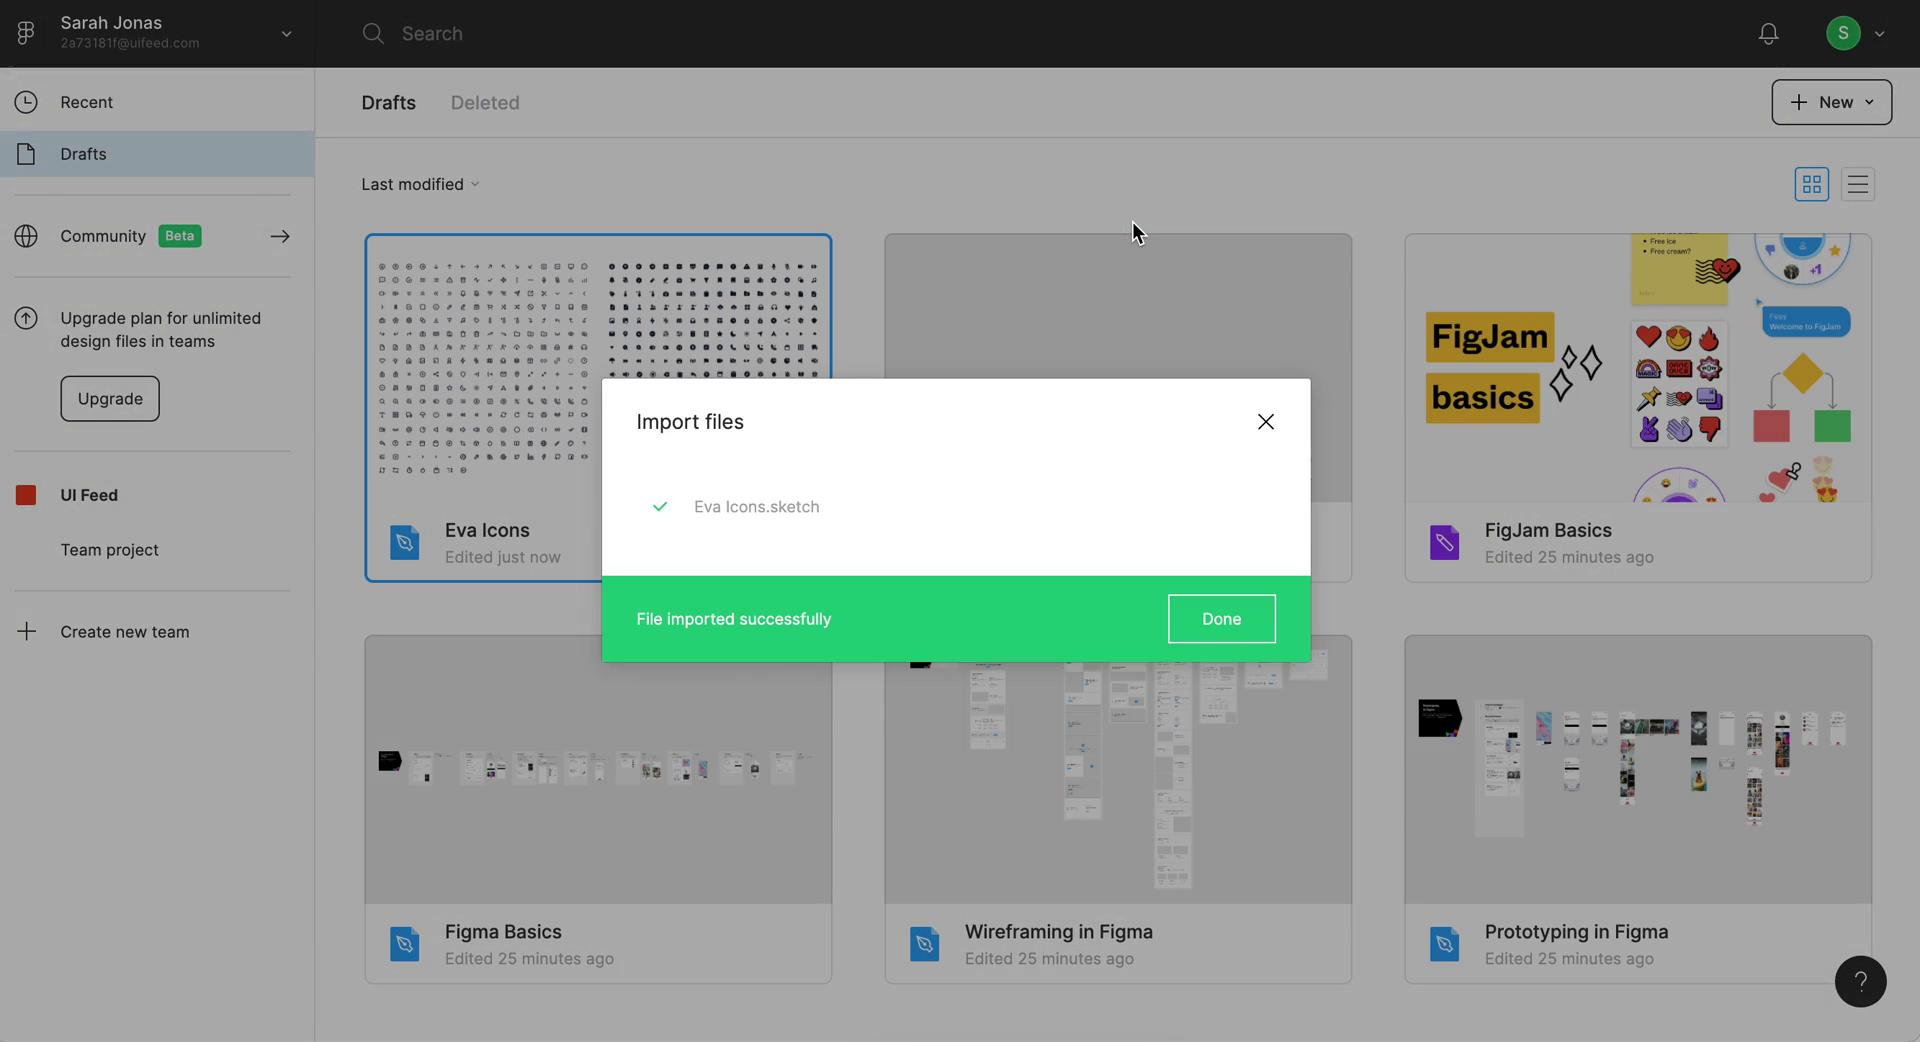The height and width of the screenshot is (1042, 1920).
Task: Open the help question mark button
Action: click(1860, 981)
